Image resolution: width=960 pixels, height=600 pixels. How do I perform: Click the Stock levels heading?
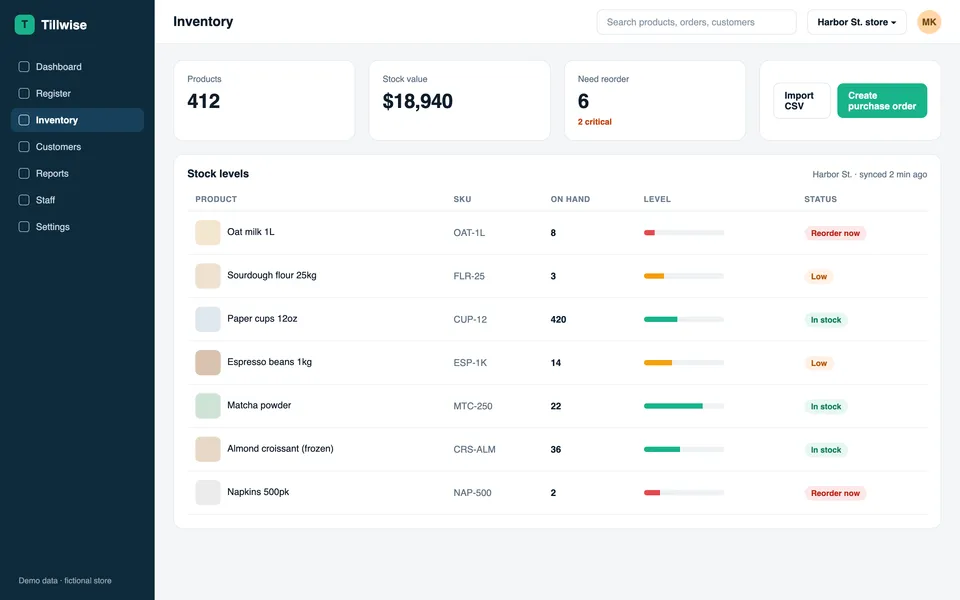pos(218,174)
